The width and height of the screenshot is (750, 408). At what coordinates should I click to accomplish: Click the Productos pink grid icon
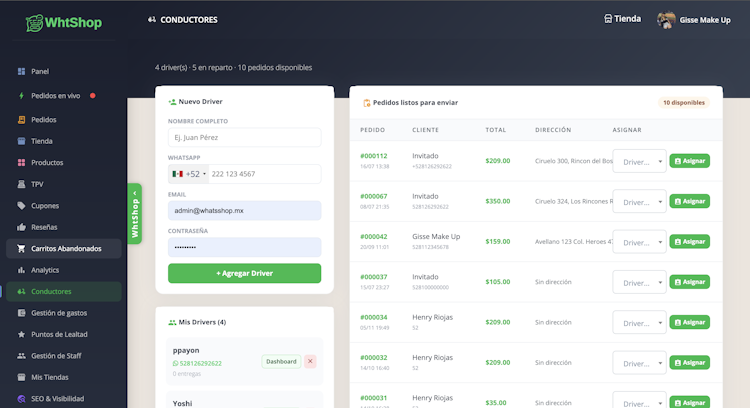21,163
